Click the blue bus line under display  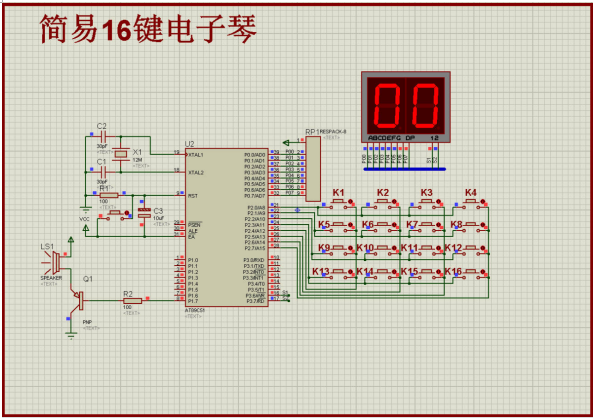pyautogui.click(x=405, y=169)
